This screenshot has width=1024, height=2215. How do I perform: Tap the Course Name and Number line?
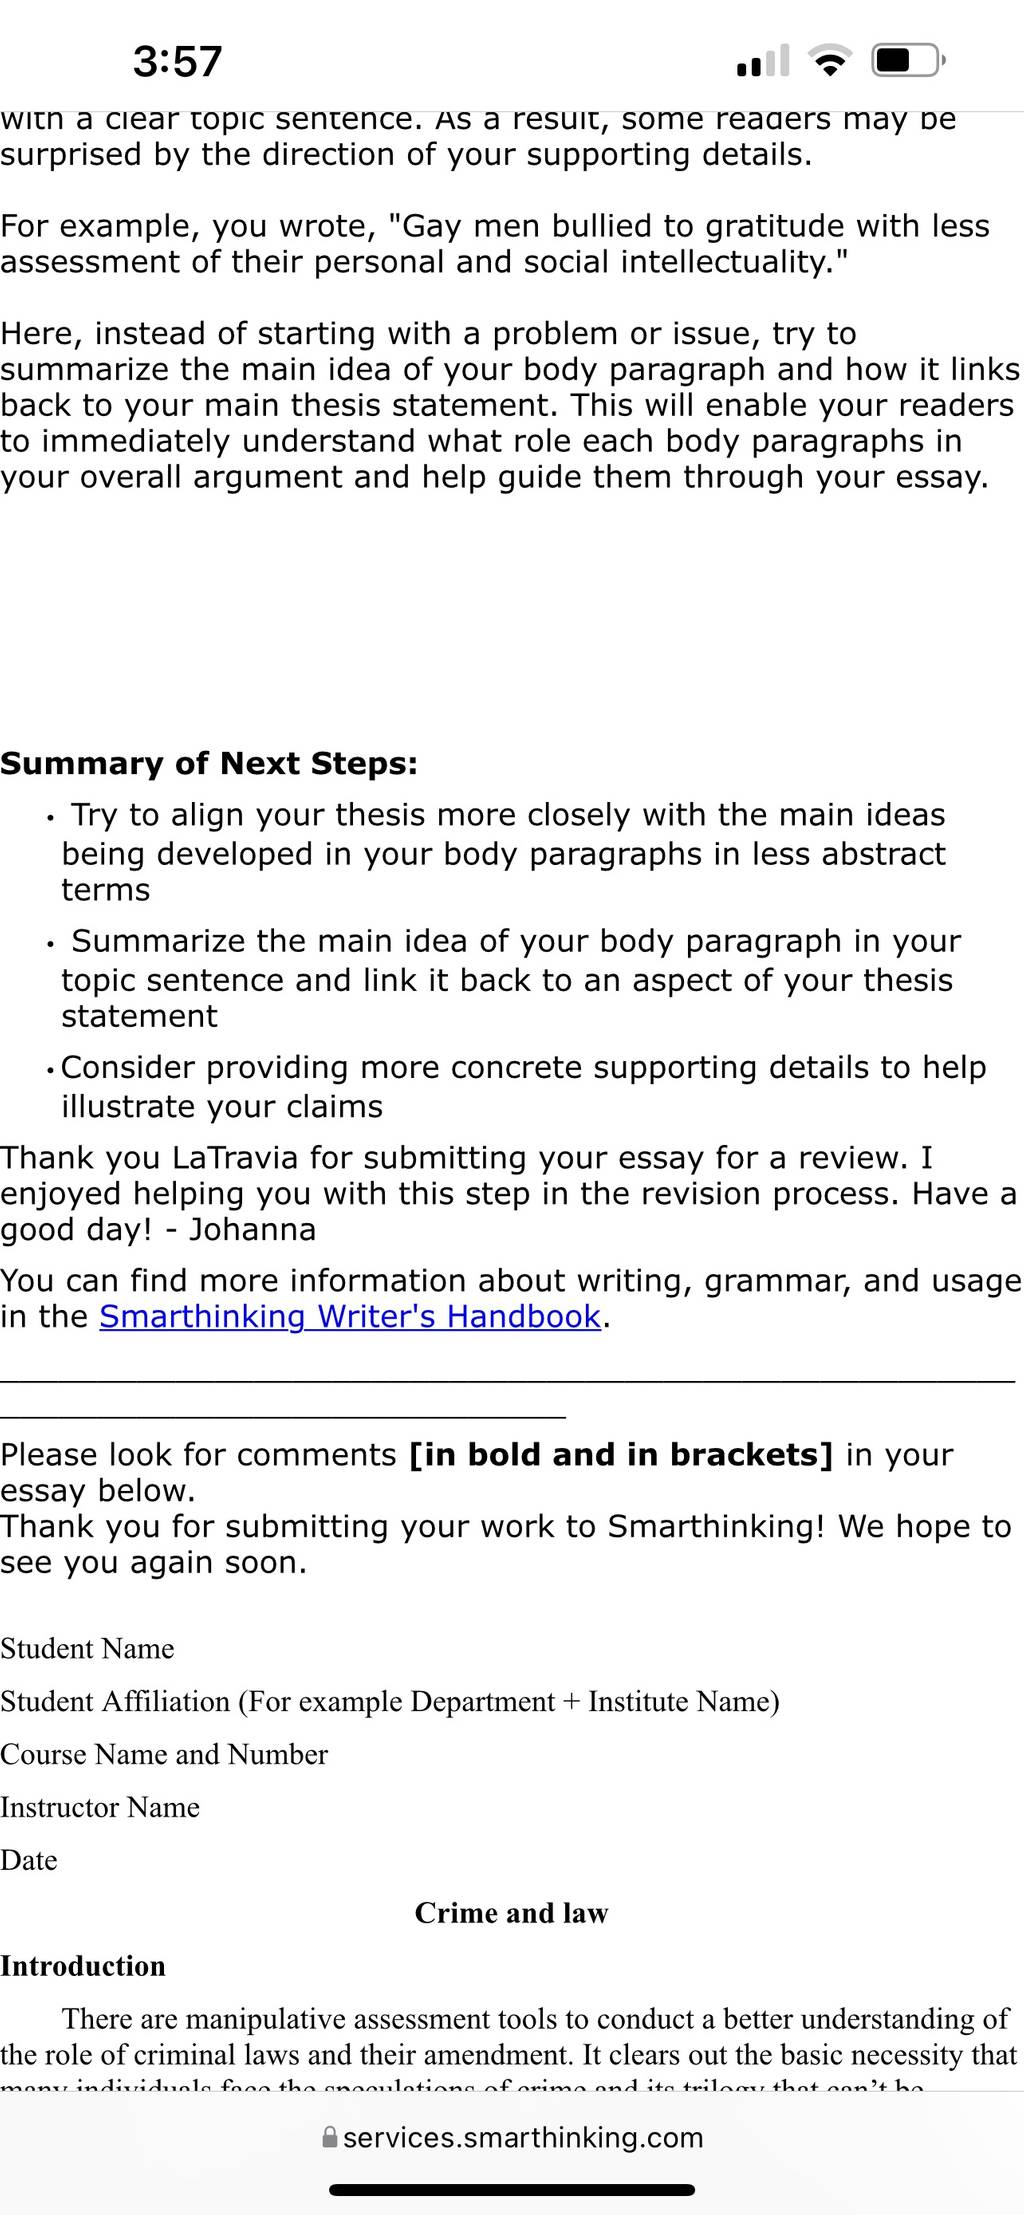click(164, 1754)
